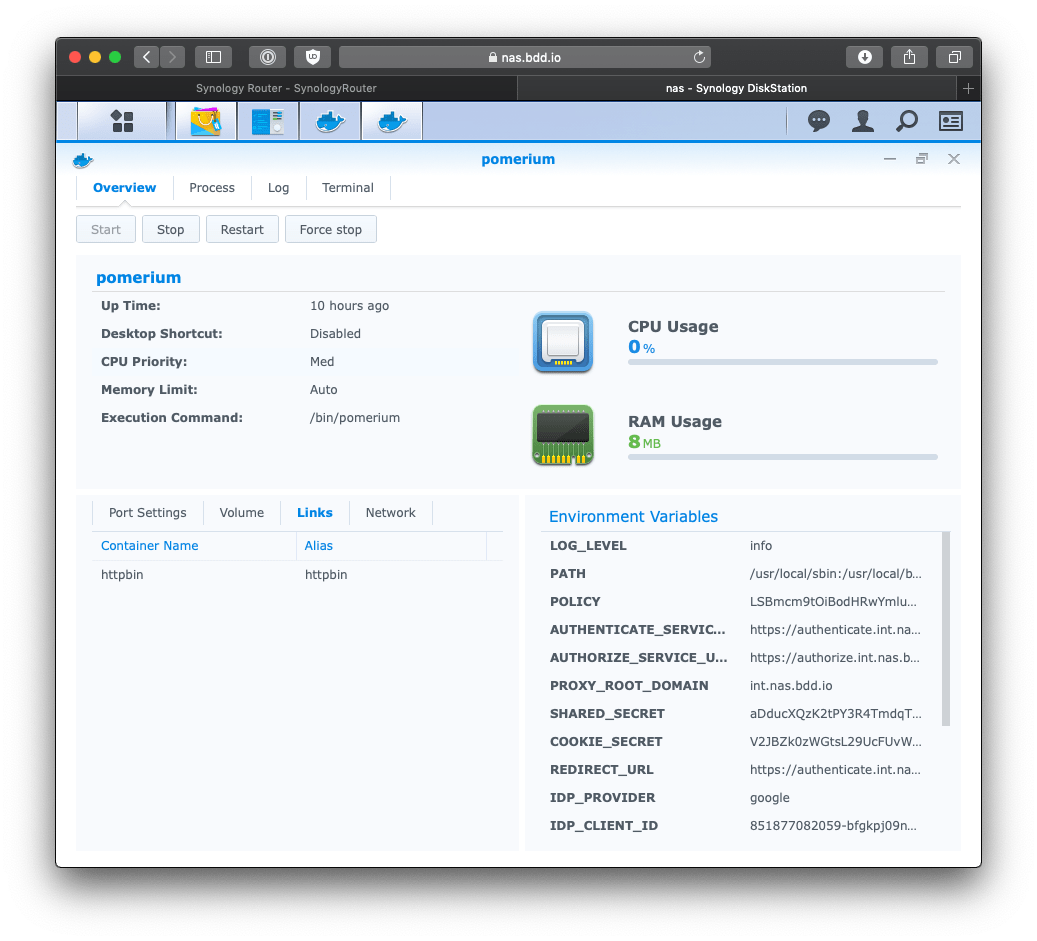Force stop the container
This screenshot has height=941, width=1037.
point(330,229)
